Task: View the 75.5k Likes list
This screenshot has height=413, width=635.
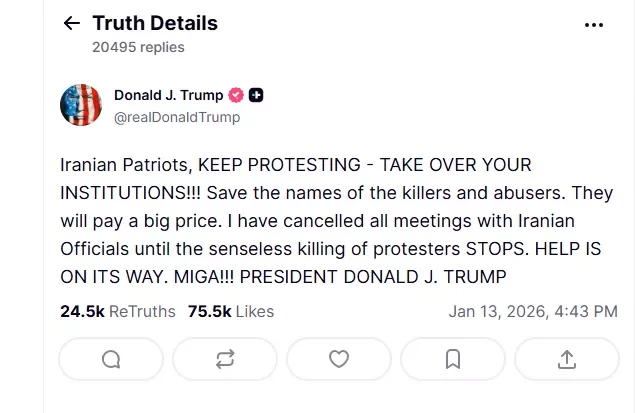Action: (230, 311)
